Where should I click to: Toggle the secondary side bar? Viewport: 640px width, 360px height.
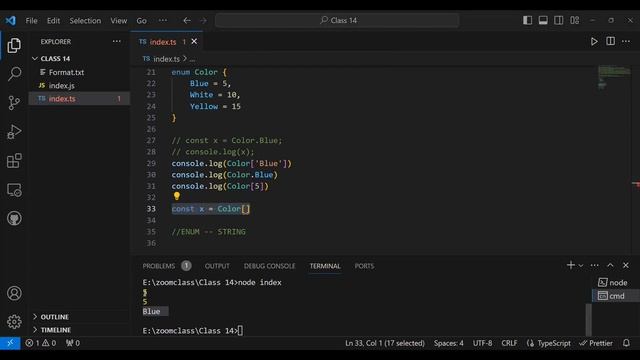[x=559, y=20]
